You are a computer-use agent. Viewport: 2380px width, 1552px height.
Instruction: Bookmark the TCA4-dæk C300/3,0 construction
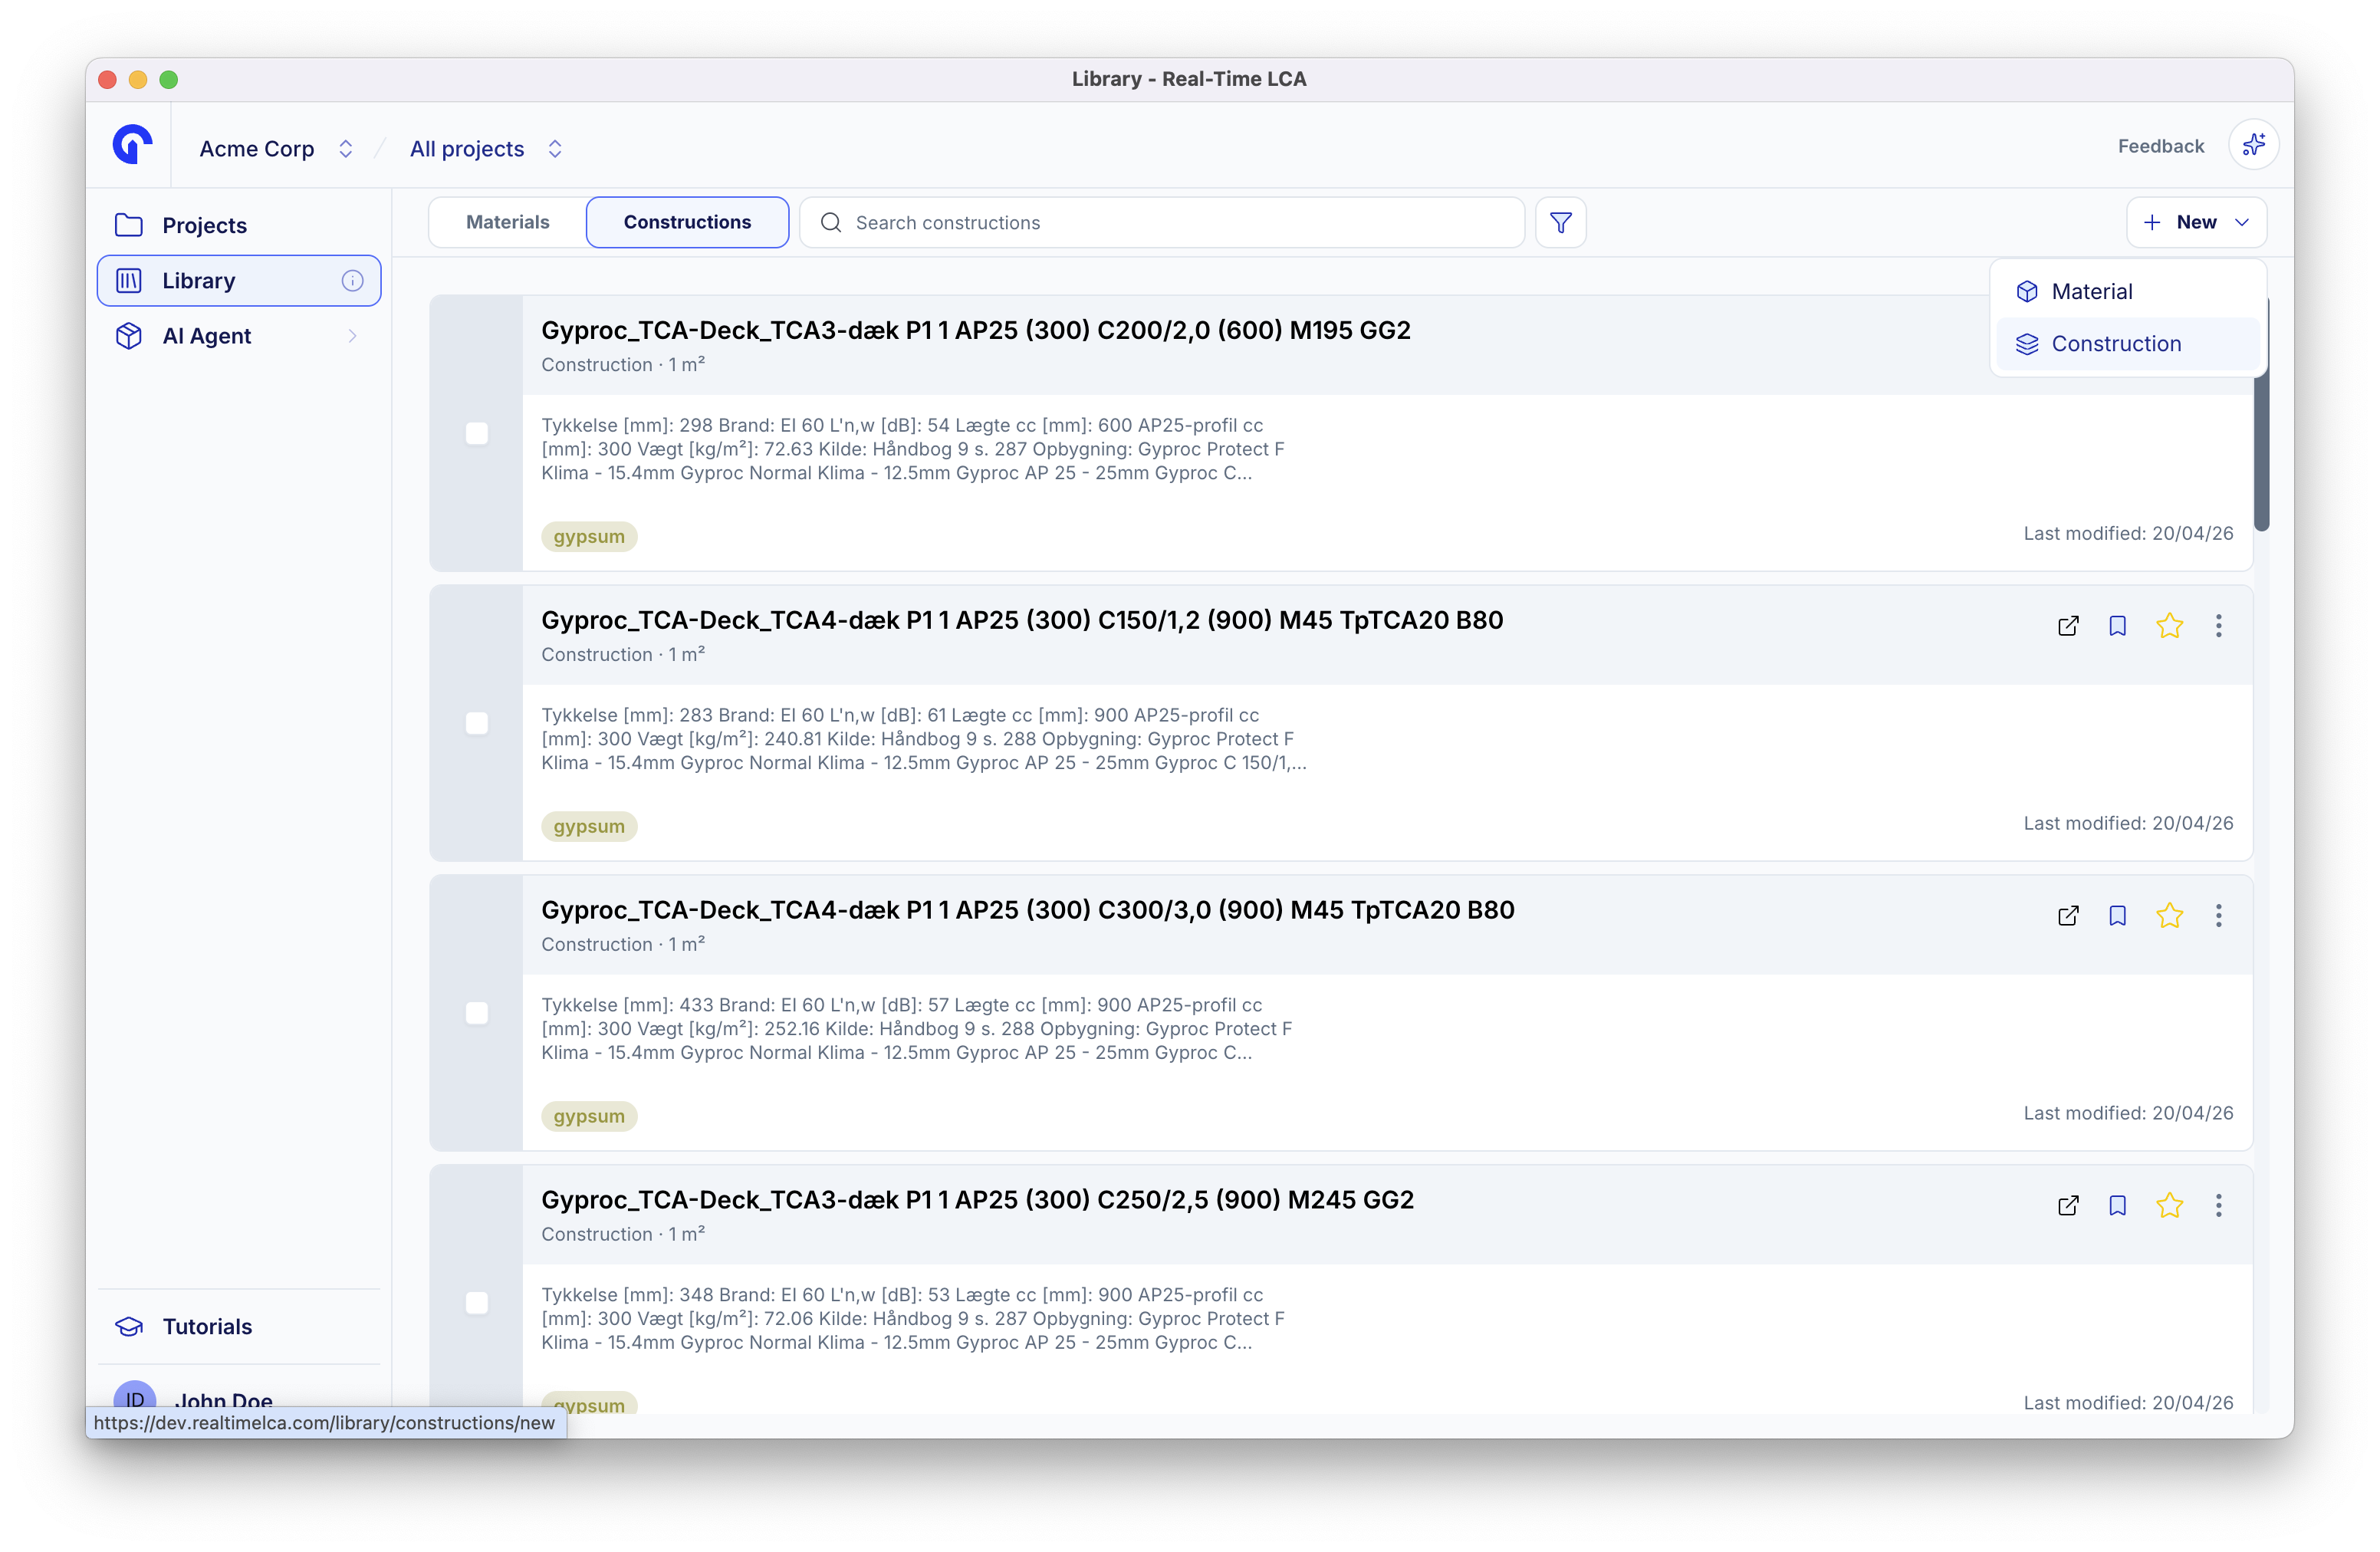[x=2117, y=916]
